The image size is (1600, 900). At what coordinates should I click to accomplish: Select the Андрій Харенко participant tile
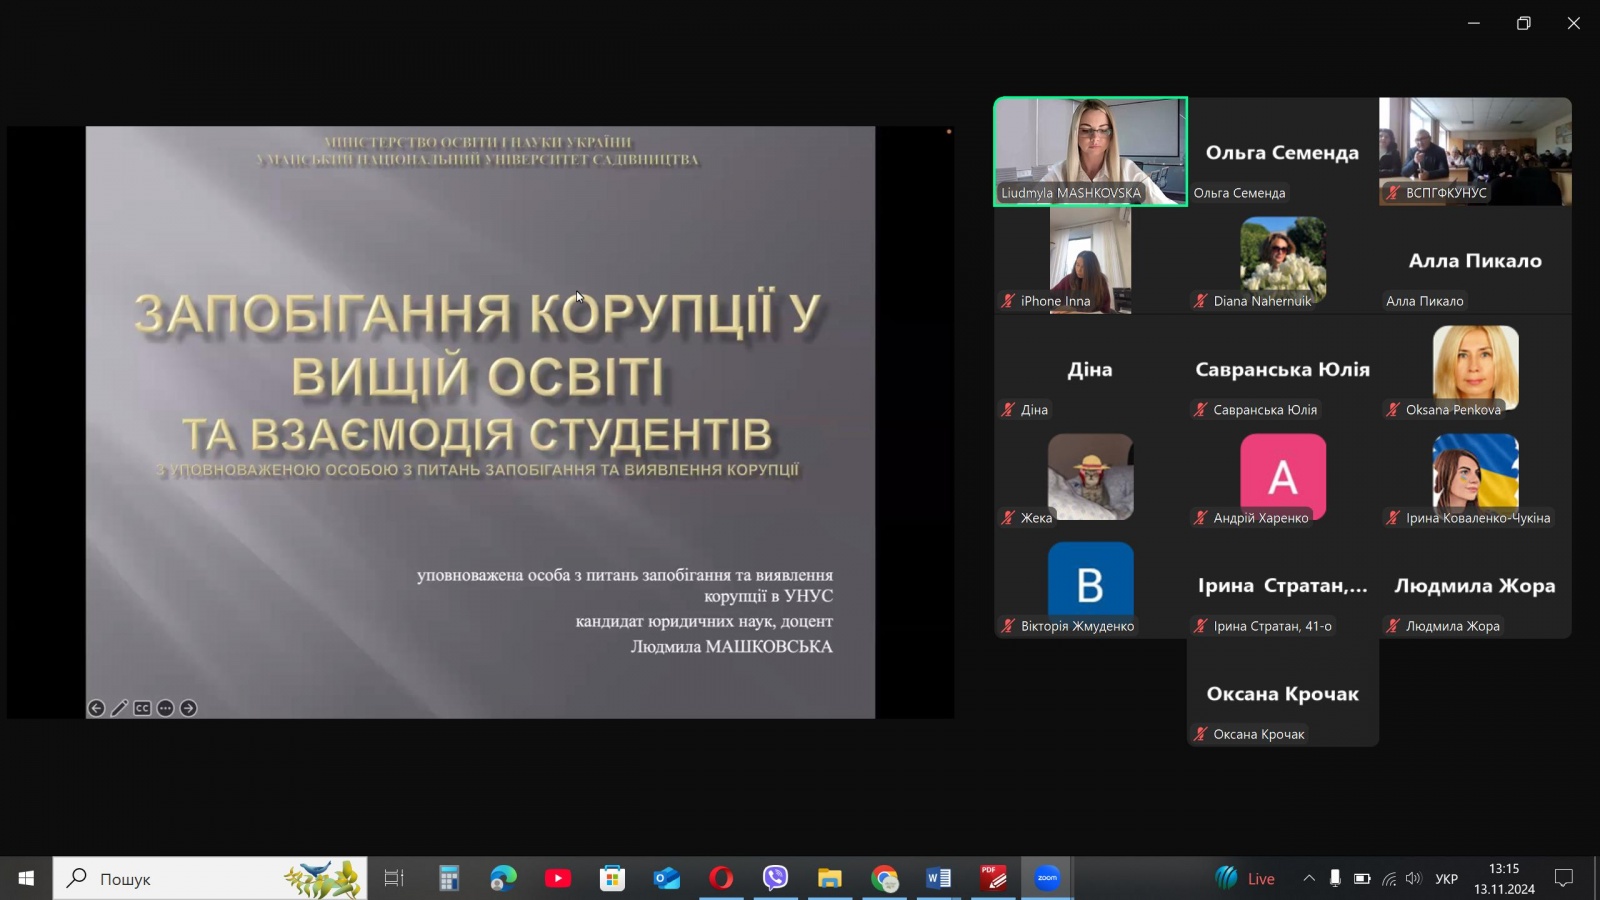[x=1283, y=477]
